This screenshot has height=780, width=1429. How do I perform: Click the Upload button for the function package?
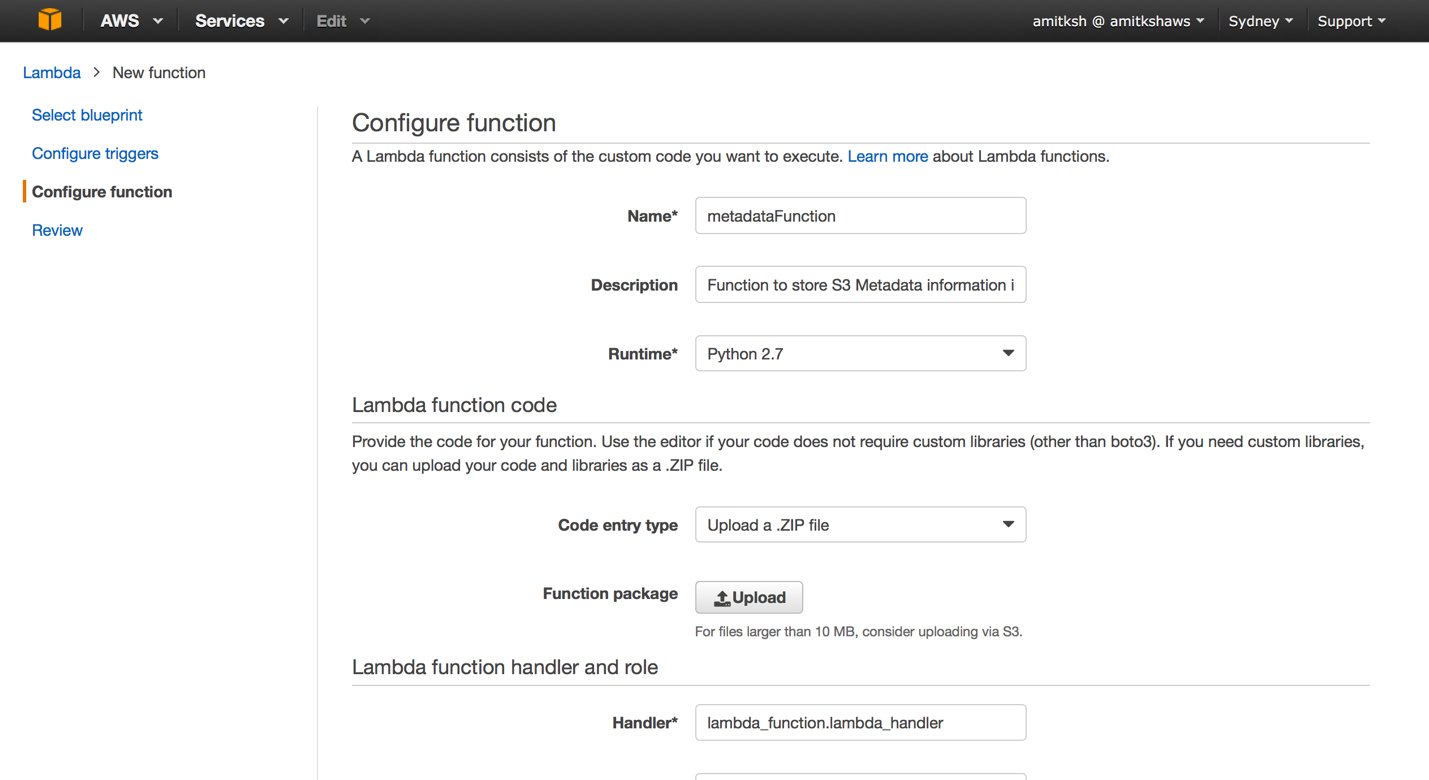(749, 597)
